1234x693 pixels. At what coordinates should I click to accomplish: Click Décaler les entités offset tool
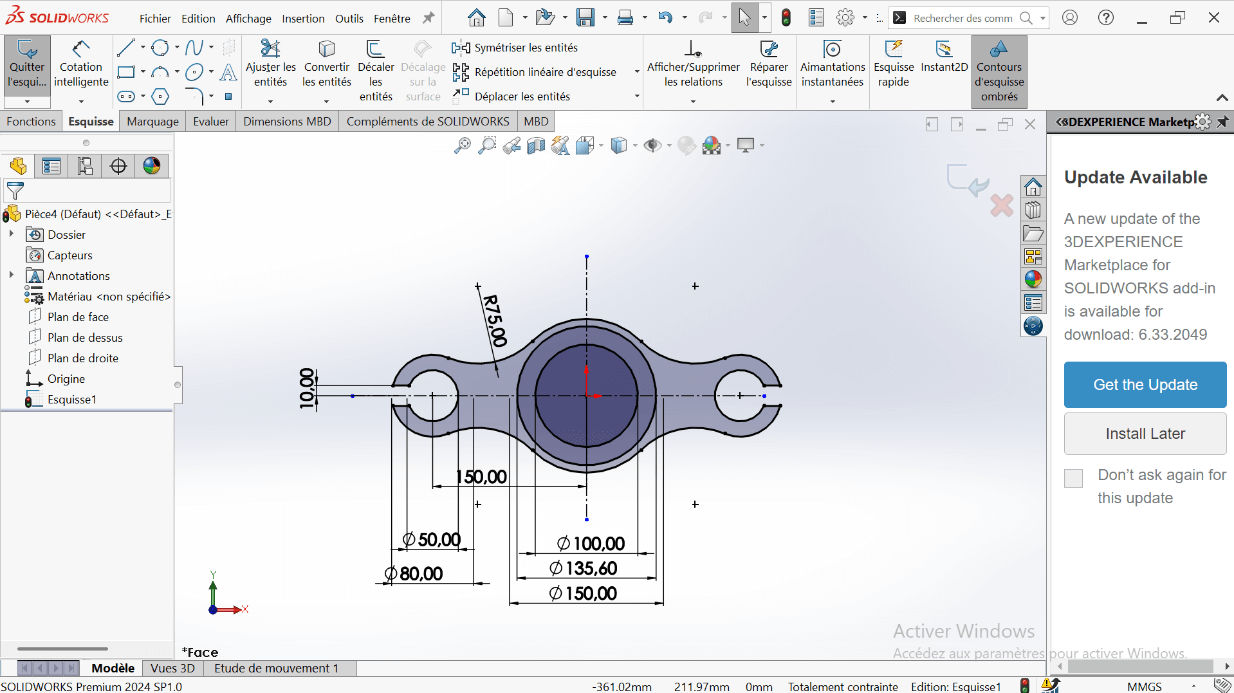click(x=375, y=50)
